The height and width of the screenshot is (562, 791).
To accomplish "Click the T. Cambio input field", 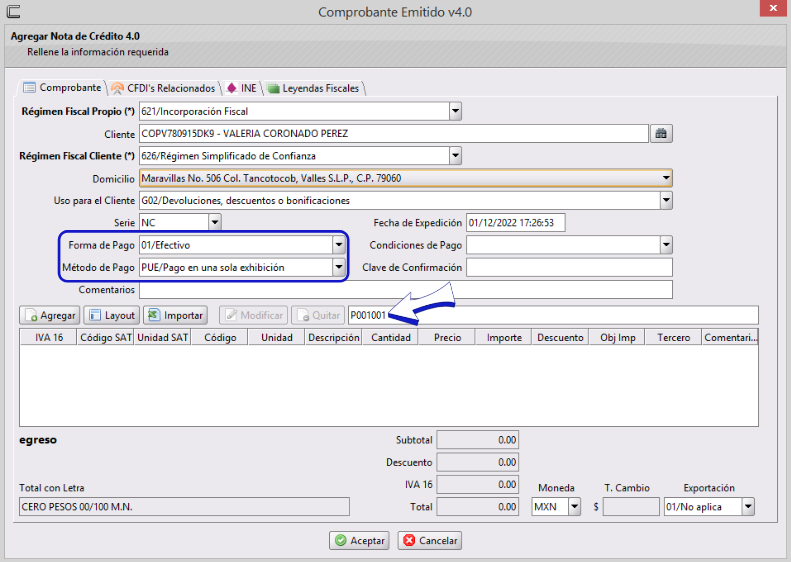I will [x=631, y=507].
